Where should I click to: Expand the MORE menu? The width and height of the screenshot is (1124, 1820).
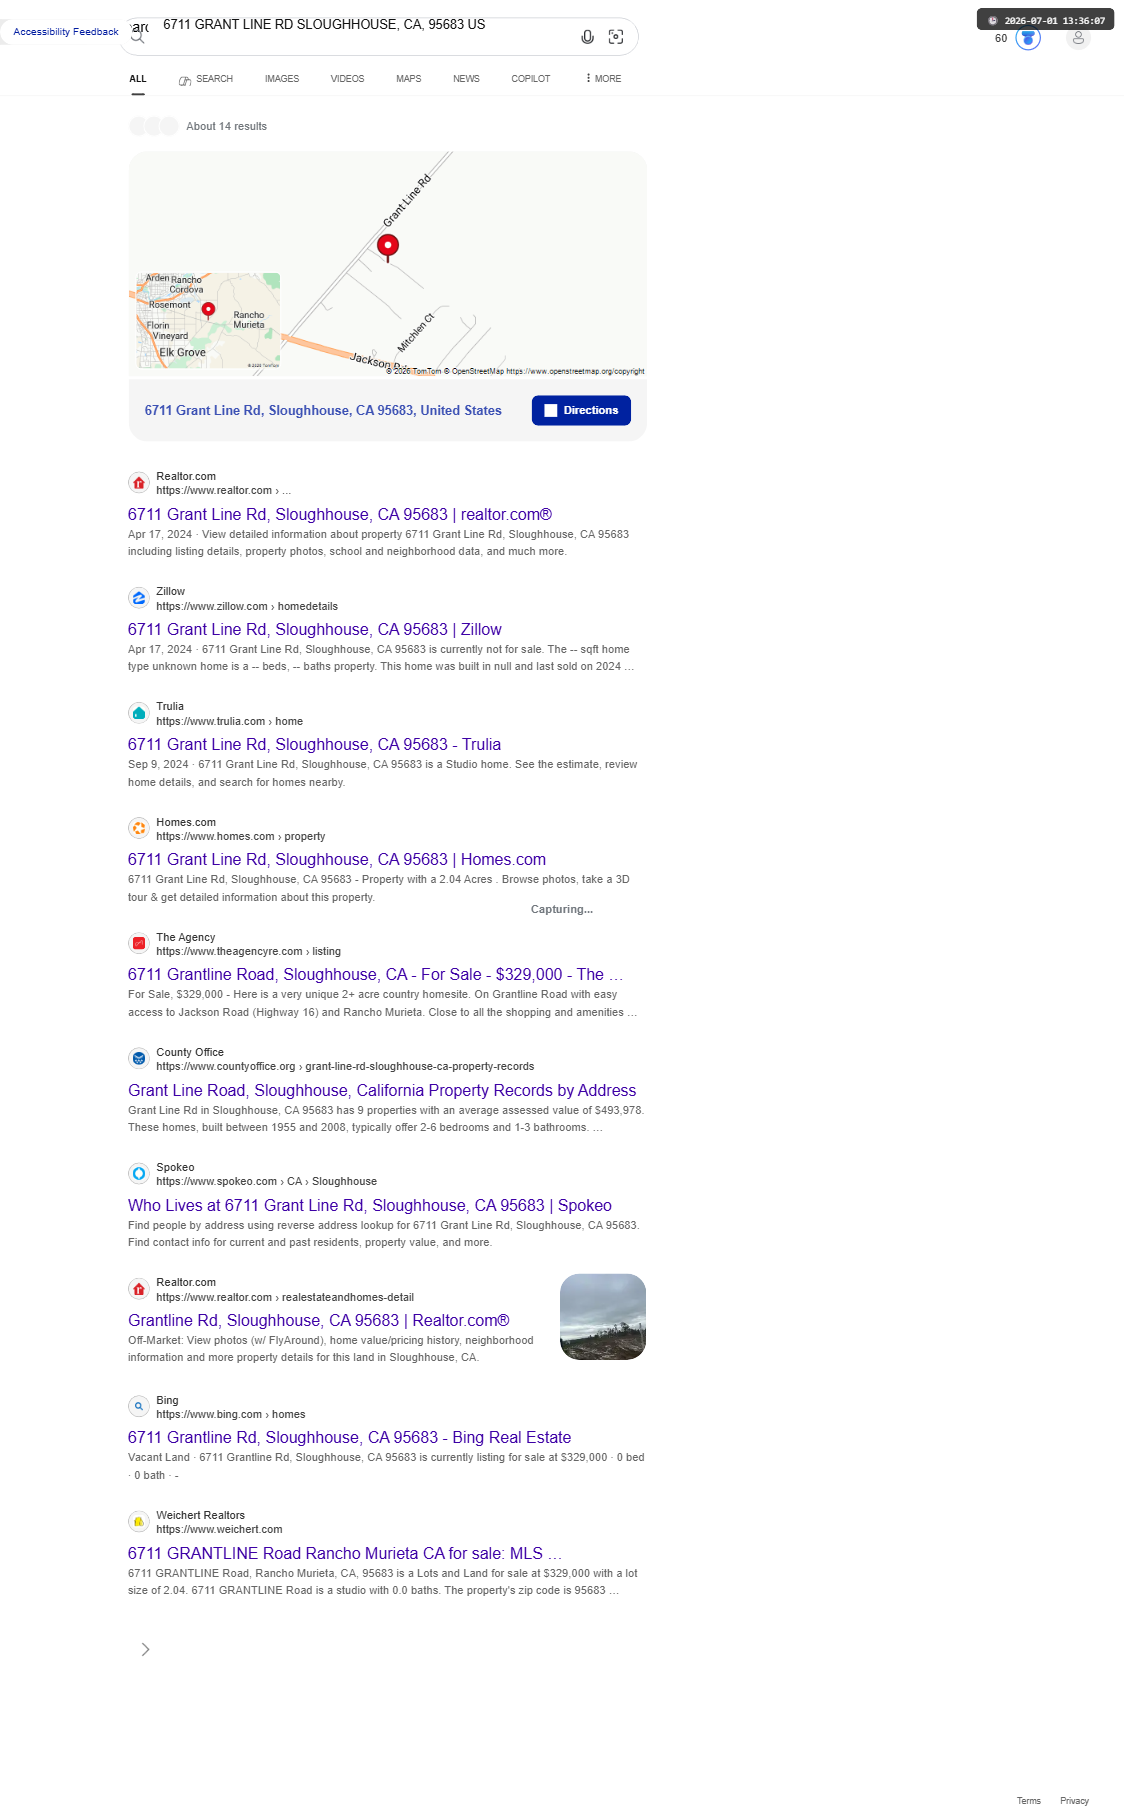click(603, 79)
